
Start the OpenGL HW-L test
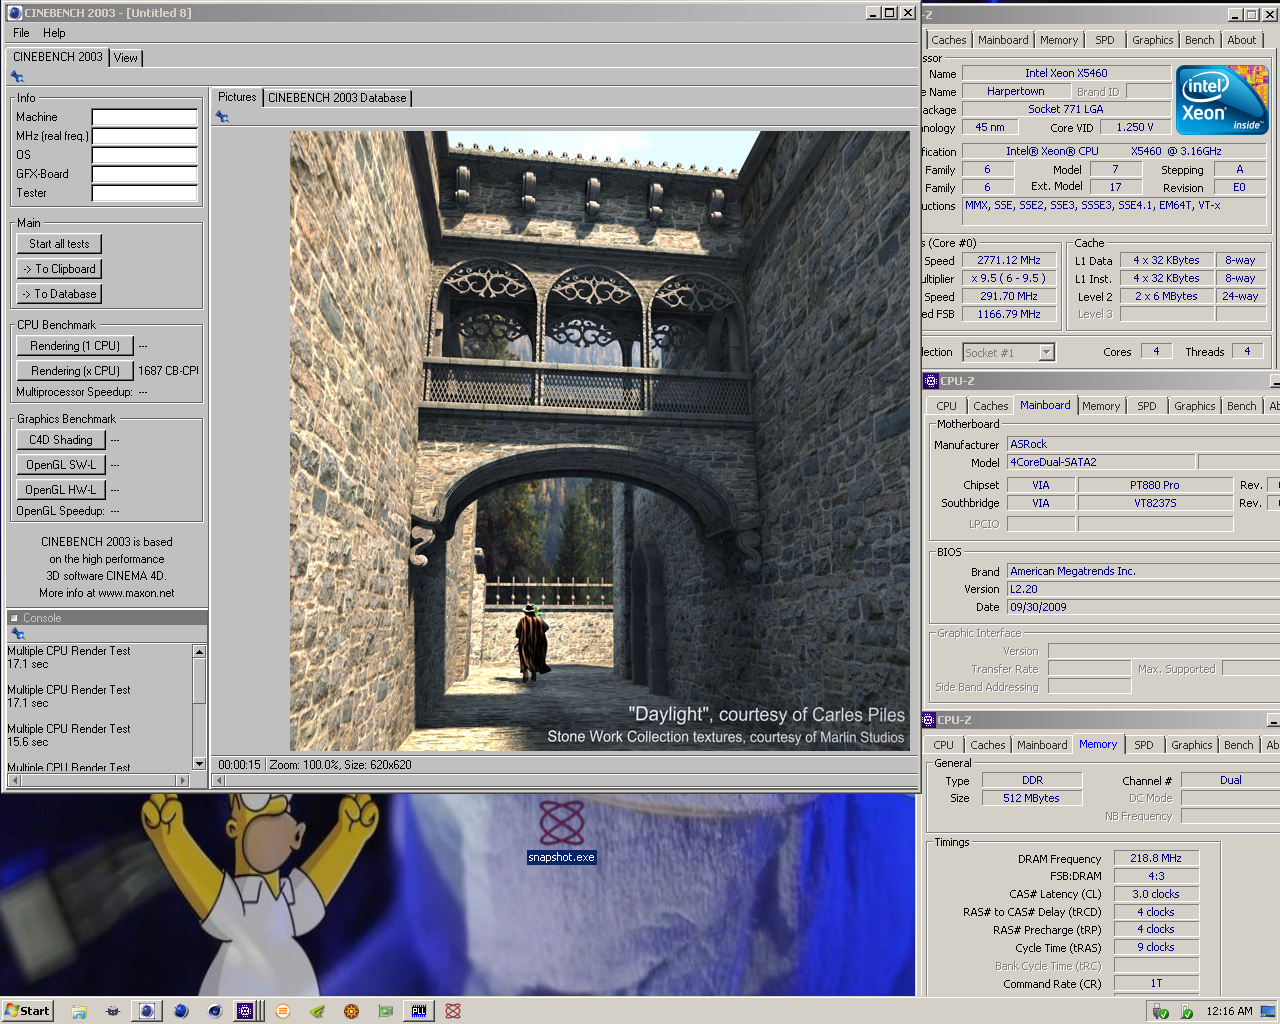[61, 490]
